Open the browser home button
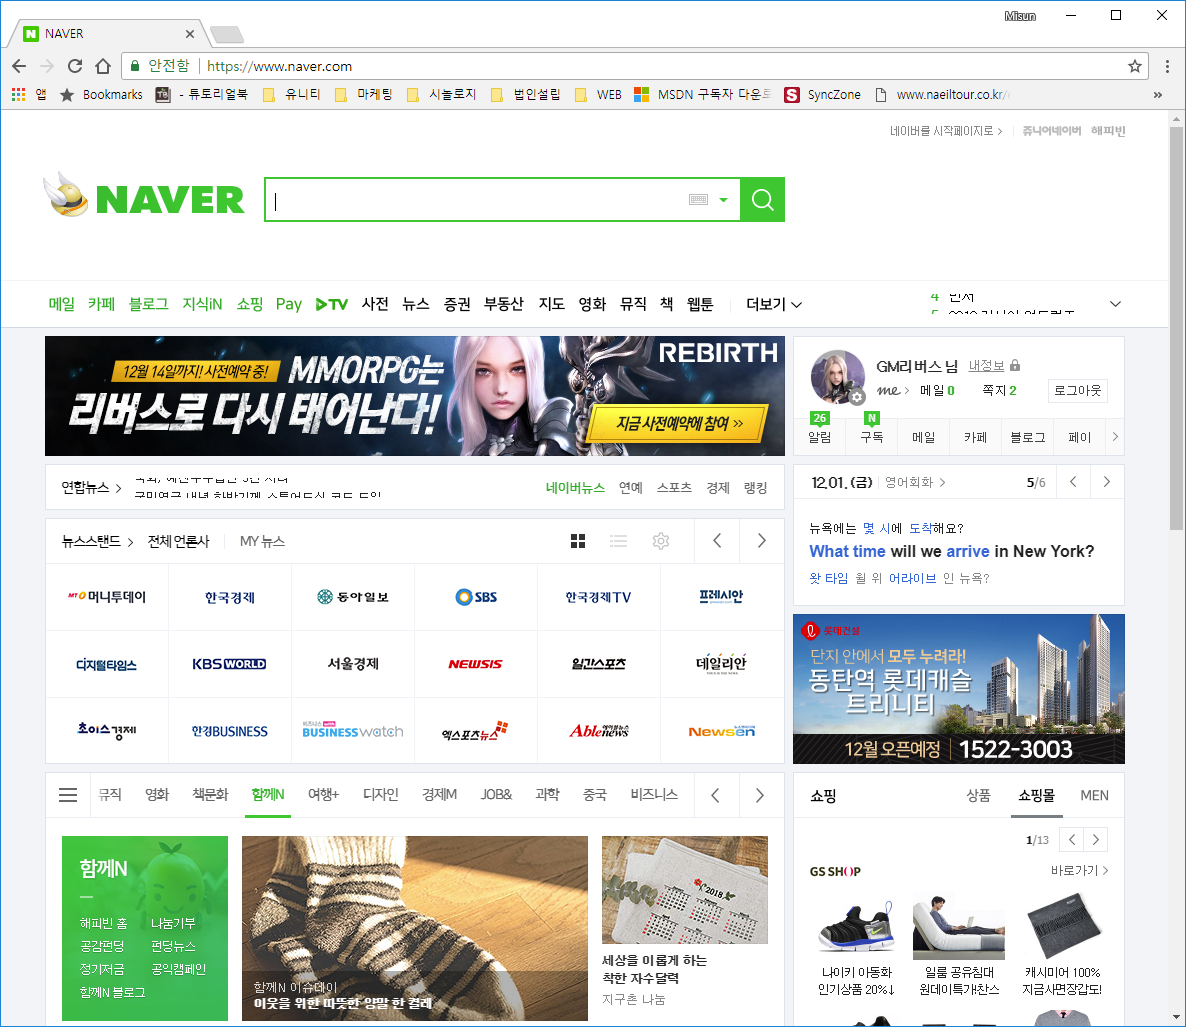 tap(103, 66)
